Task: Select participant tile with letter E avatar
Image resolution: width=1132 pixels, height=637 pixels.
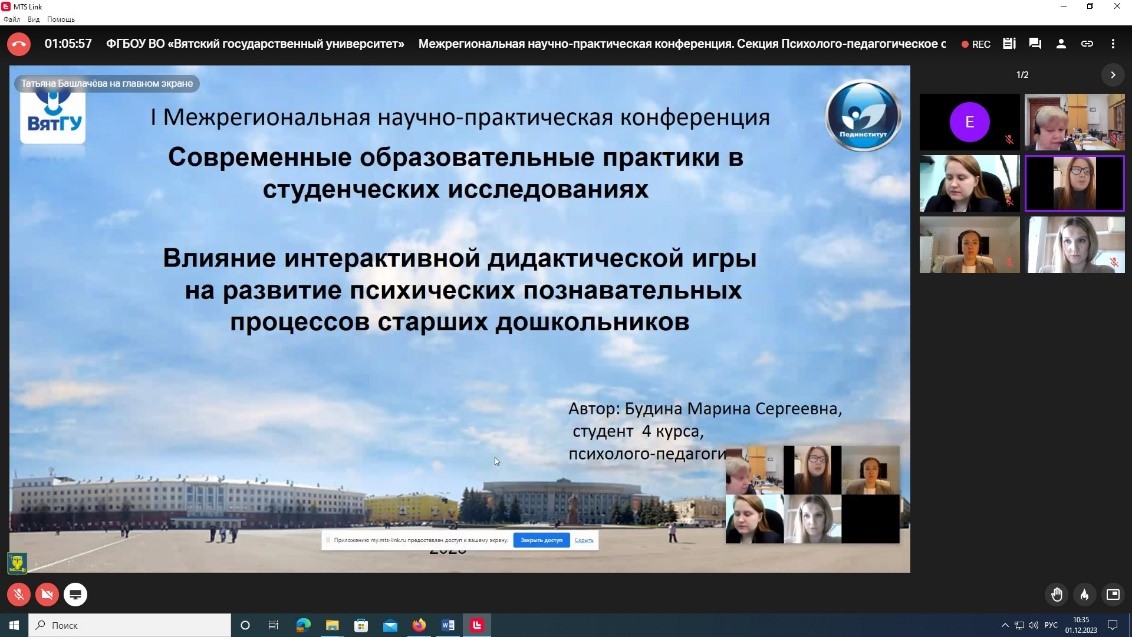Action: click(x=969, y=122)
